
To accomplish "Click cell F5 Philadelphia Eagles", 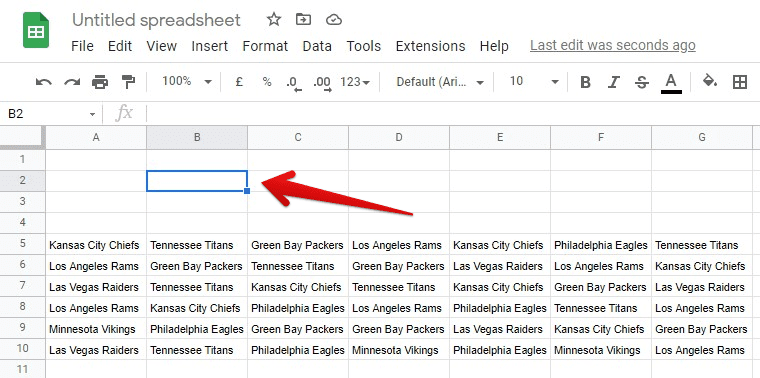I will coord(601,245).
